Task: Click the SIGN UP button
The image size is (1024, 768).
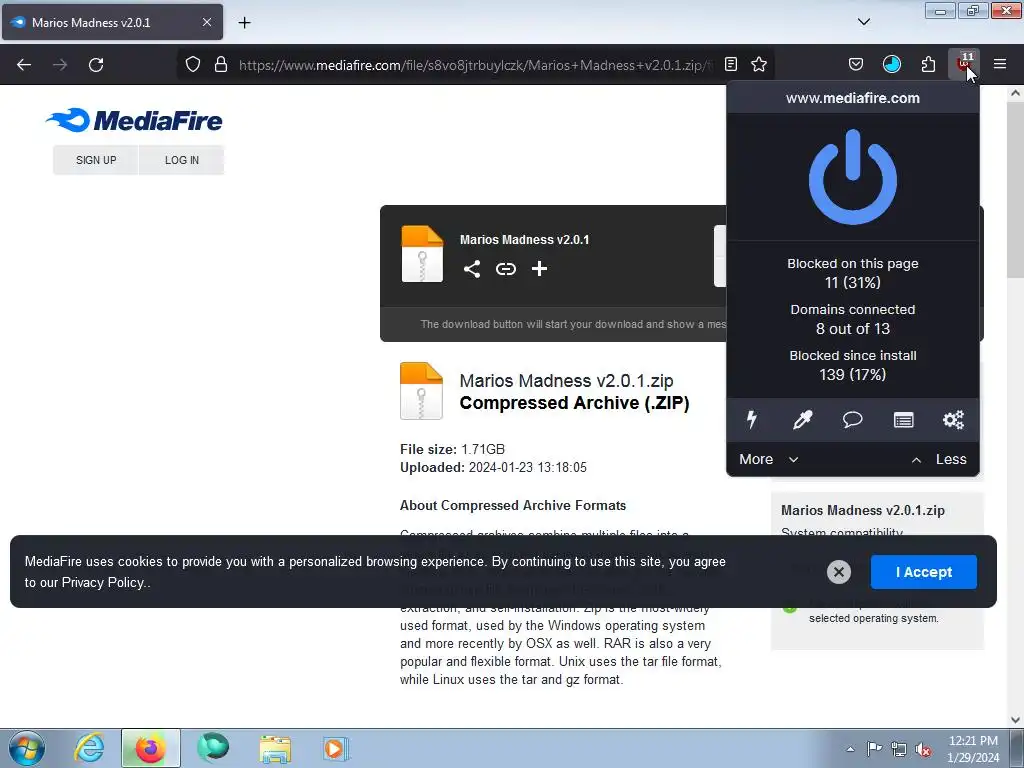Action: pos(96,160)
